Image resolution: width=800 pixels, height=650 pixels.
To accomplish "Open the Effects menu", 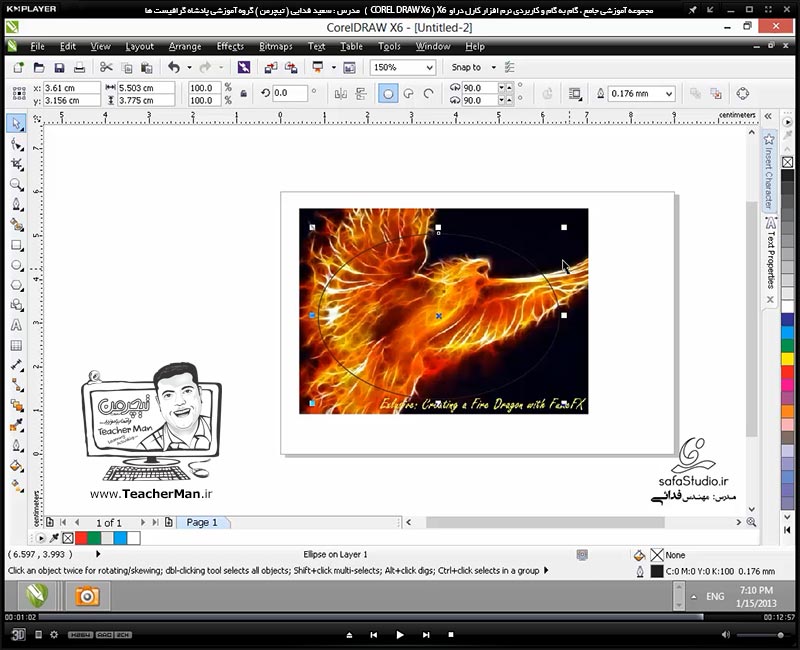I will [230, 46].
